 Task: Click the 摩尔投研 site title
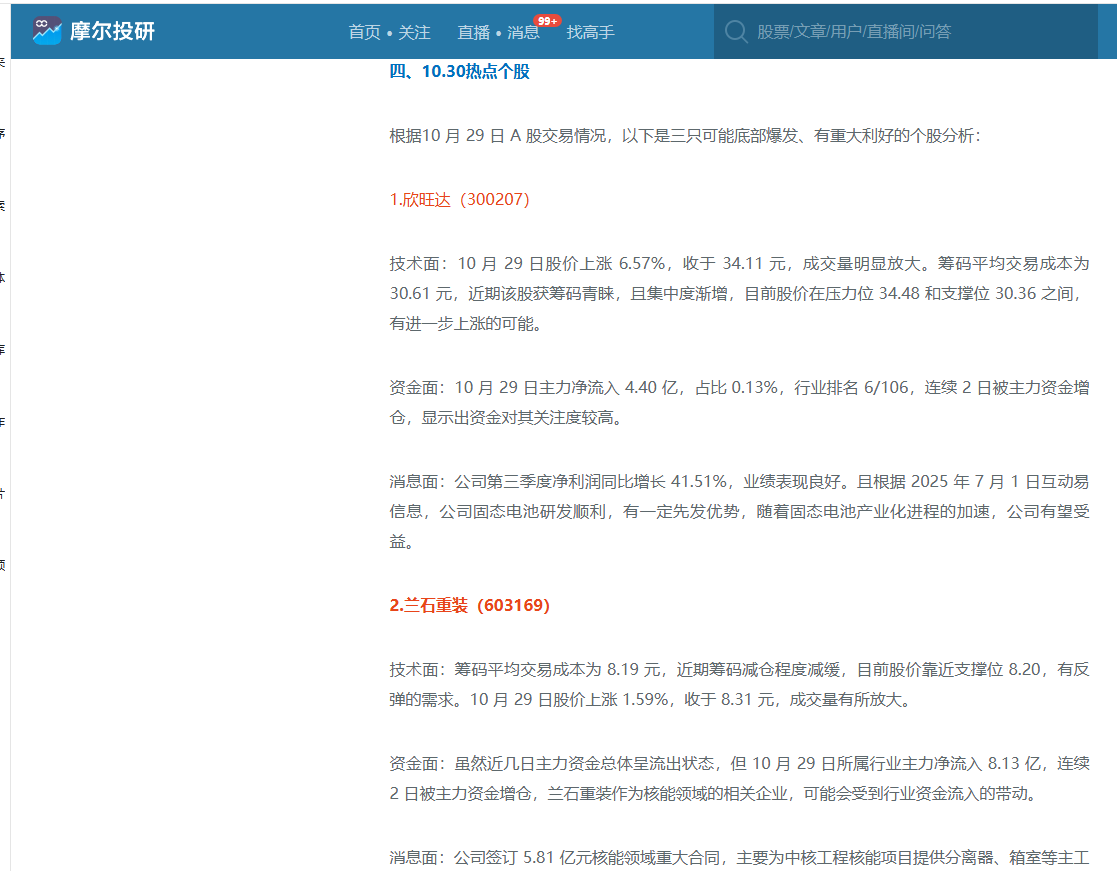(x=112, y=31)
